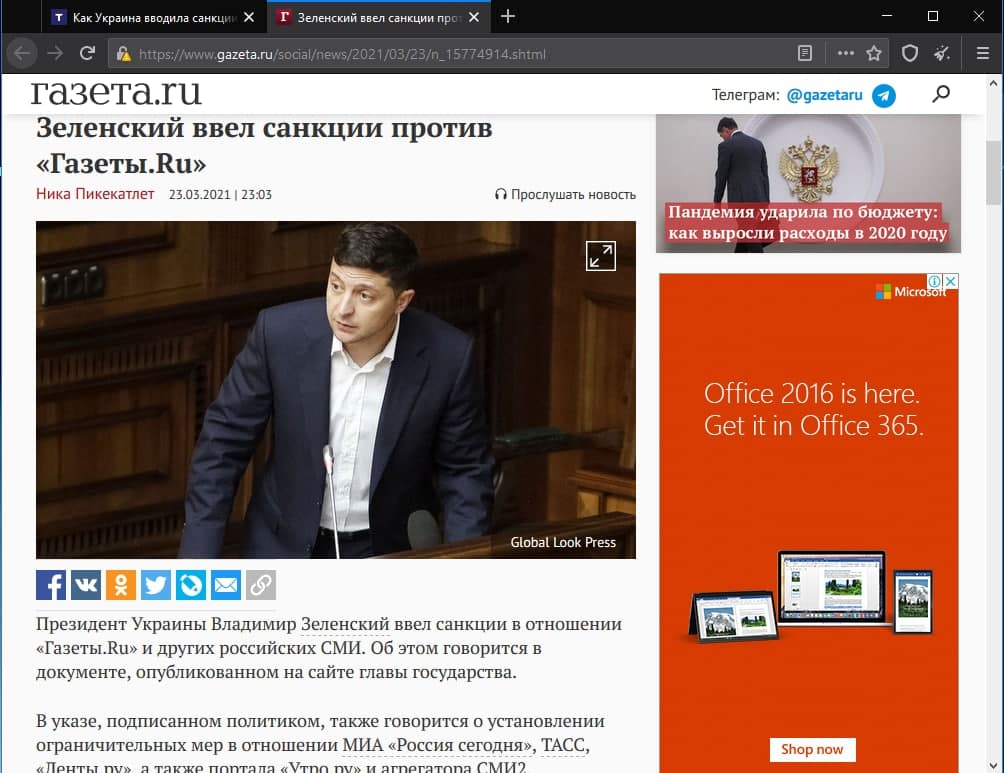Share article on Odnoklassniki

click(121, 585)
